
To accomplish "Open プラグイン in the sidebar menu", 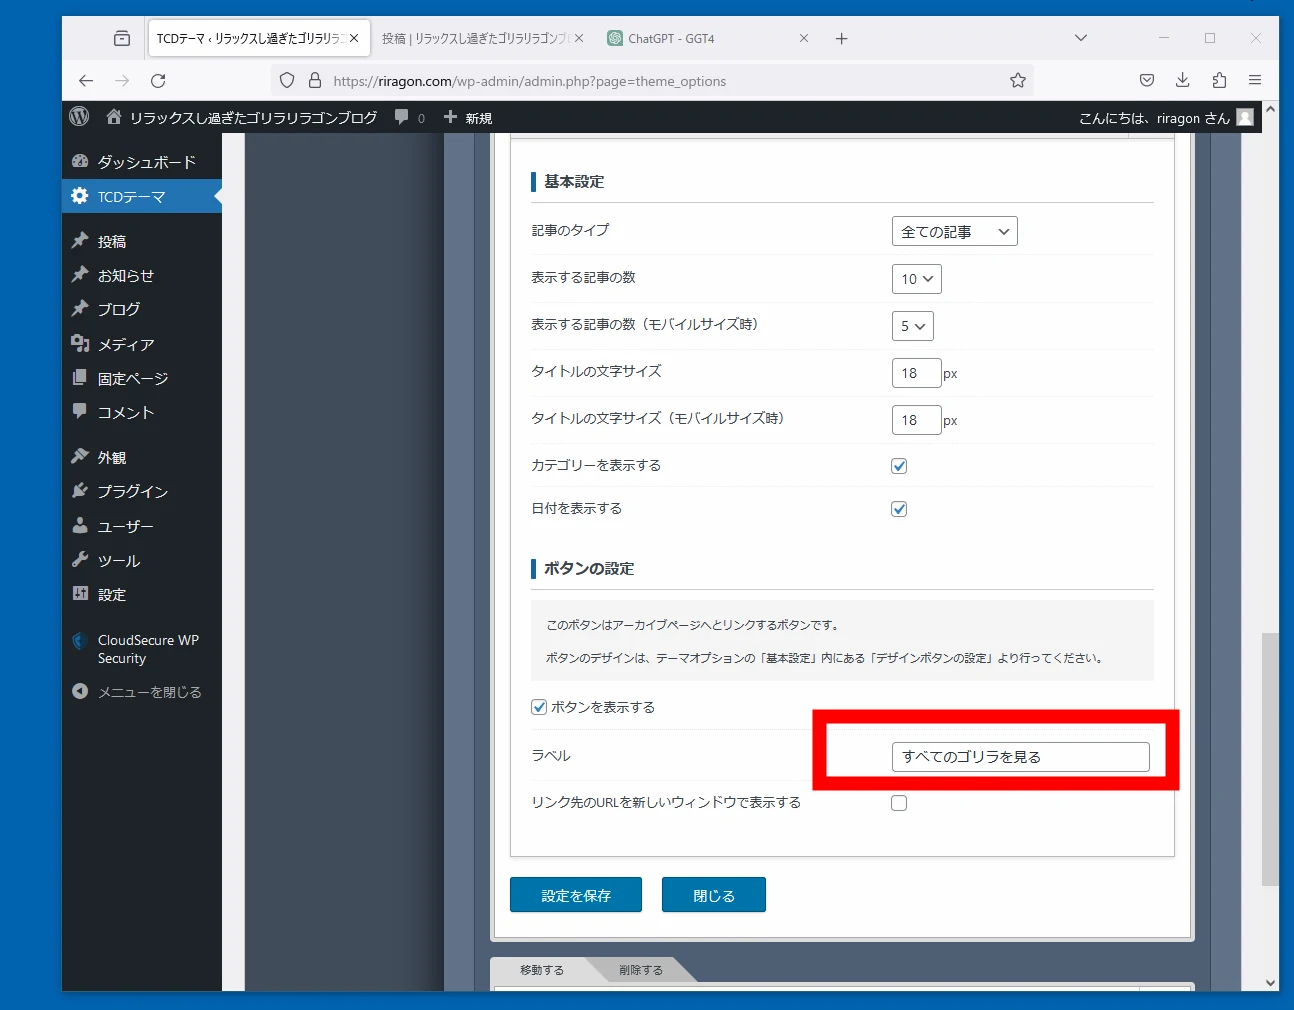I will [x=132, y=491].
